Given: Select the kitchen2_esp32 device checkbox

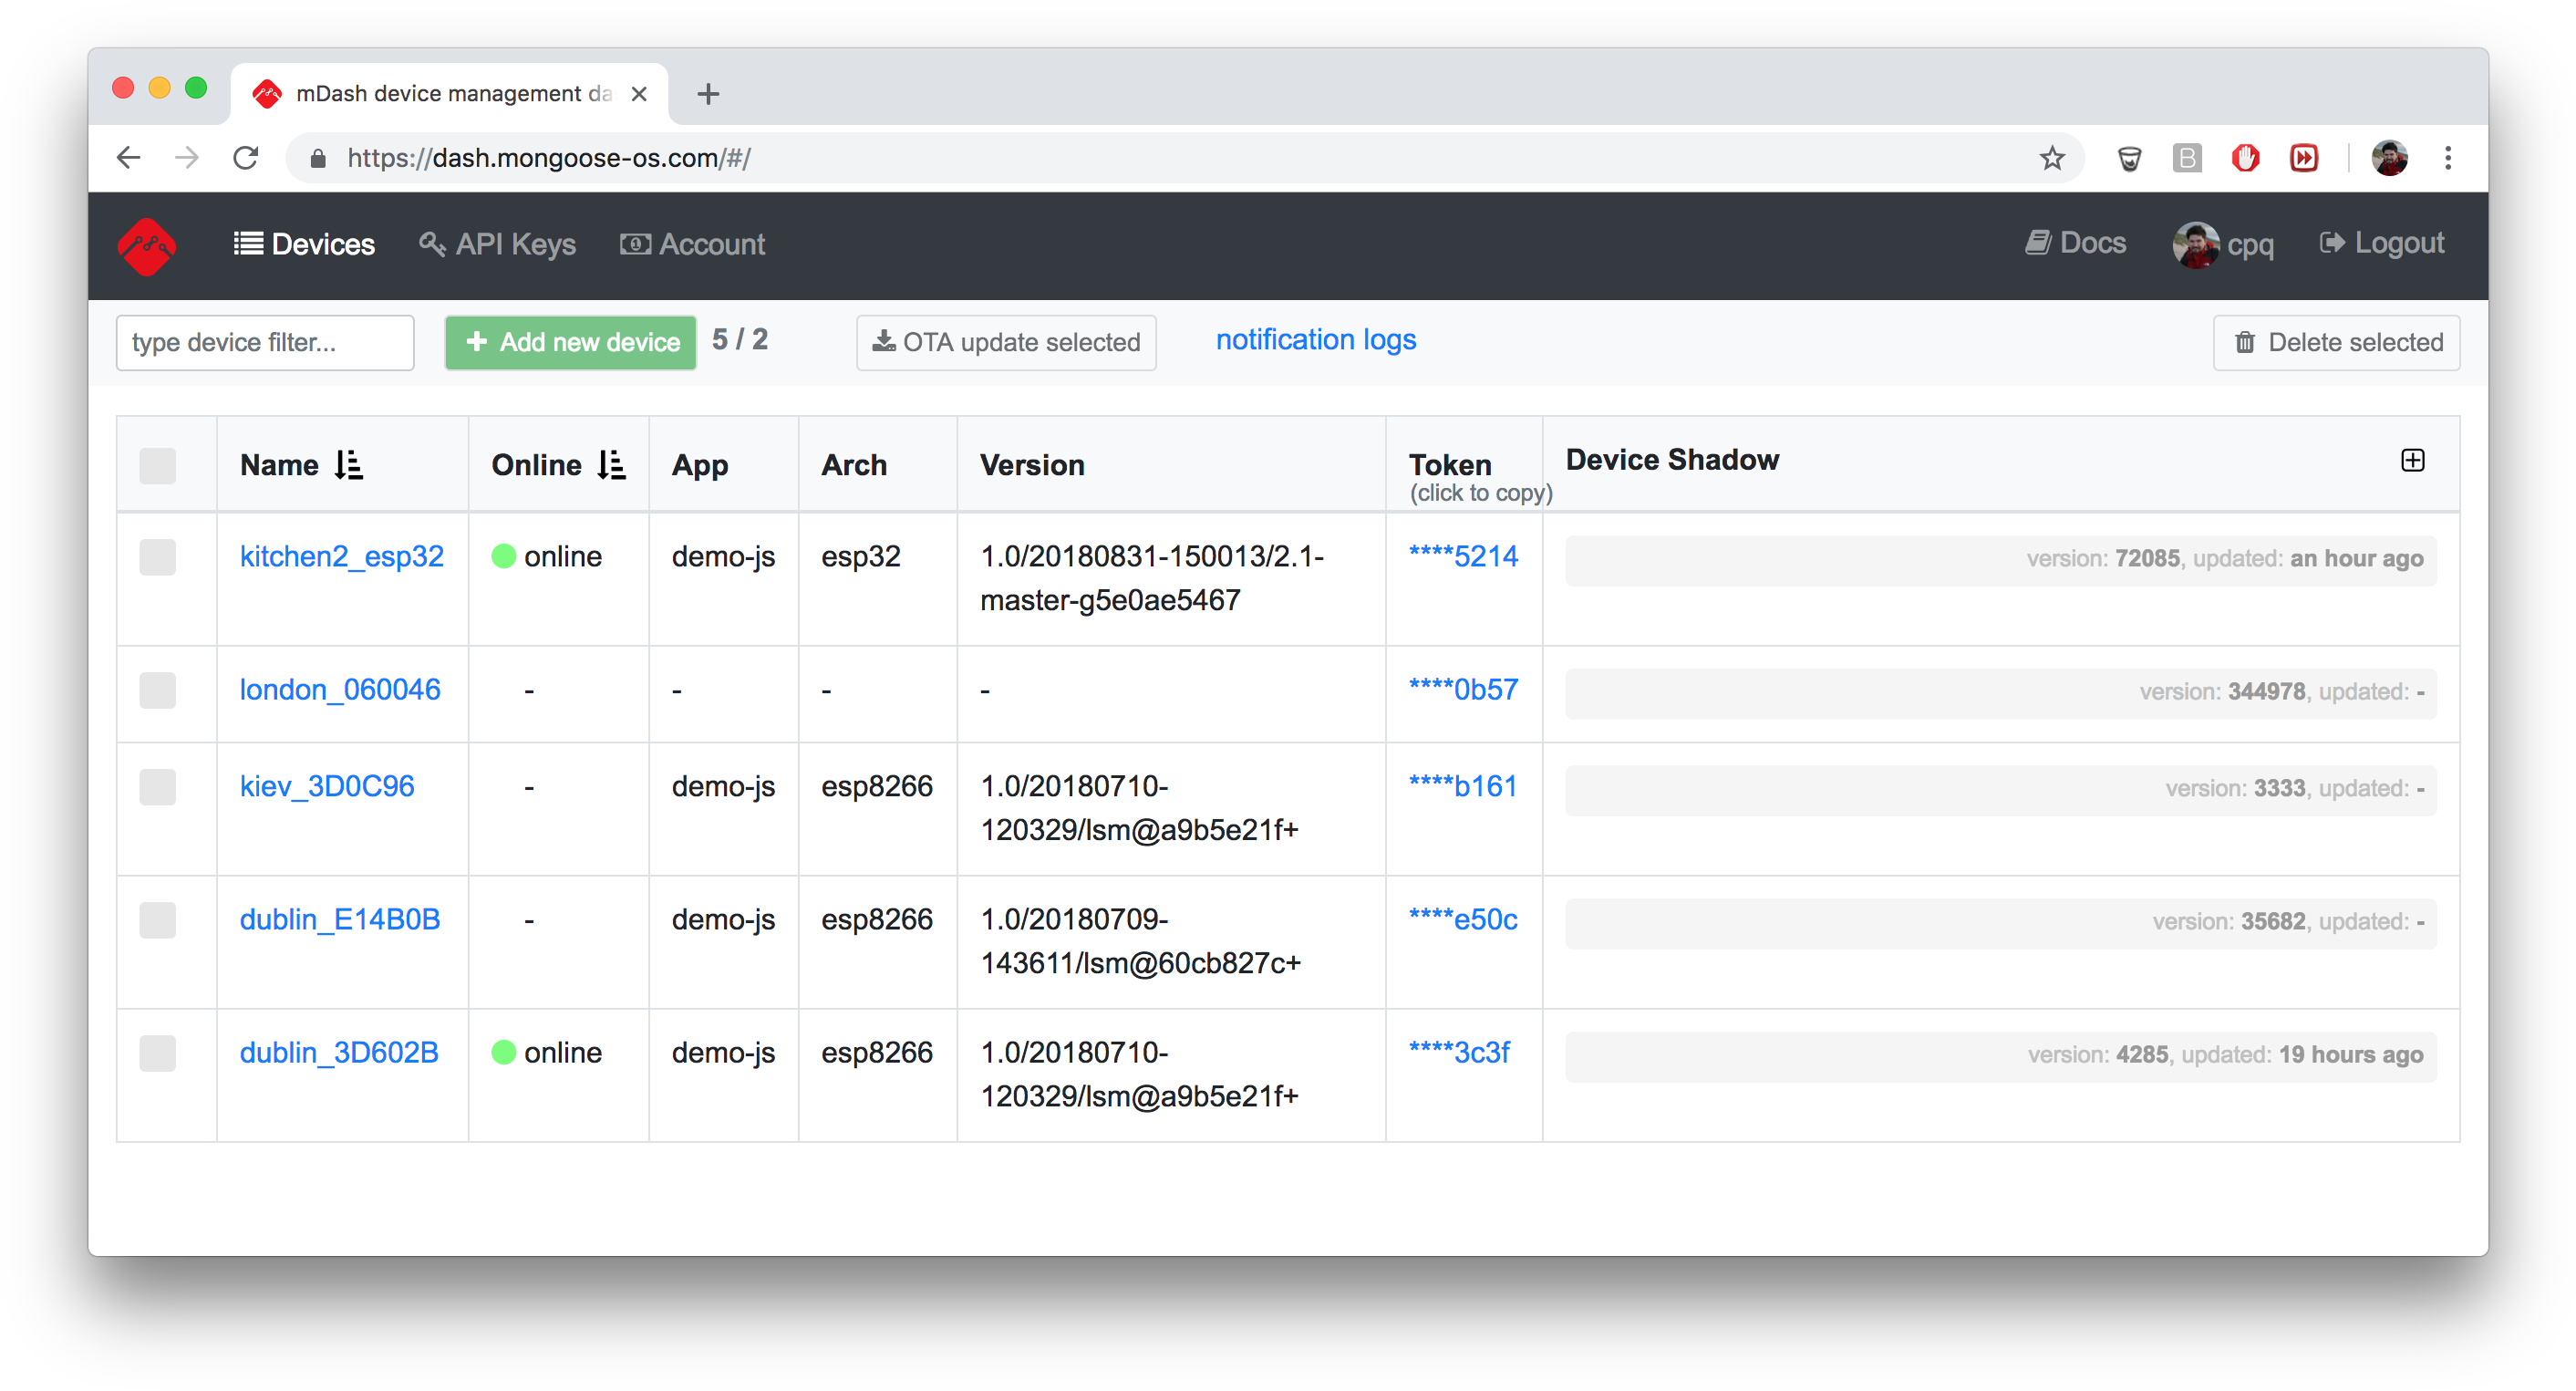Looking at the screenshot, I should pyautogui.click(x=157, y=557).
